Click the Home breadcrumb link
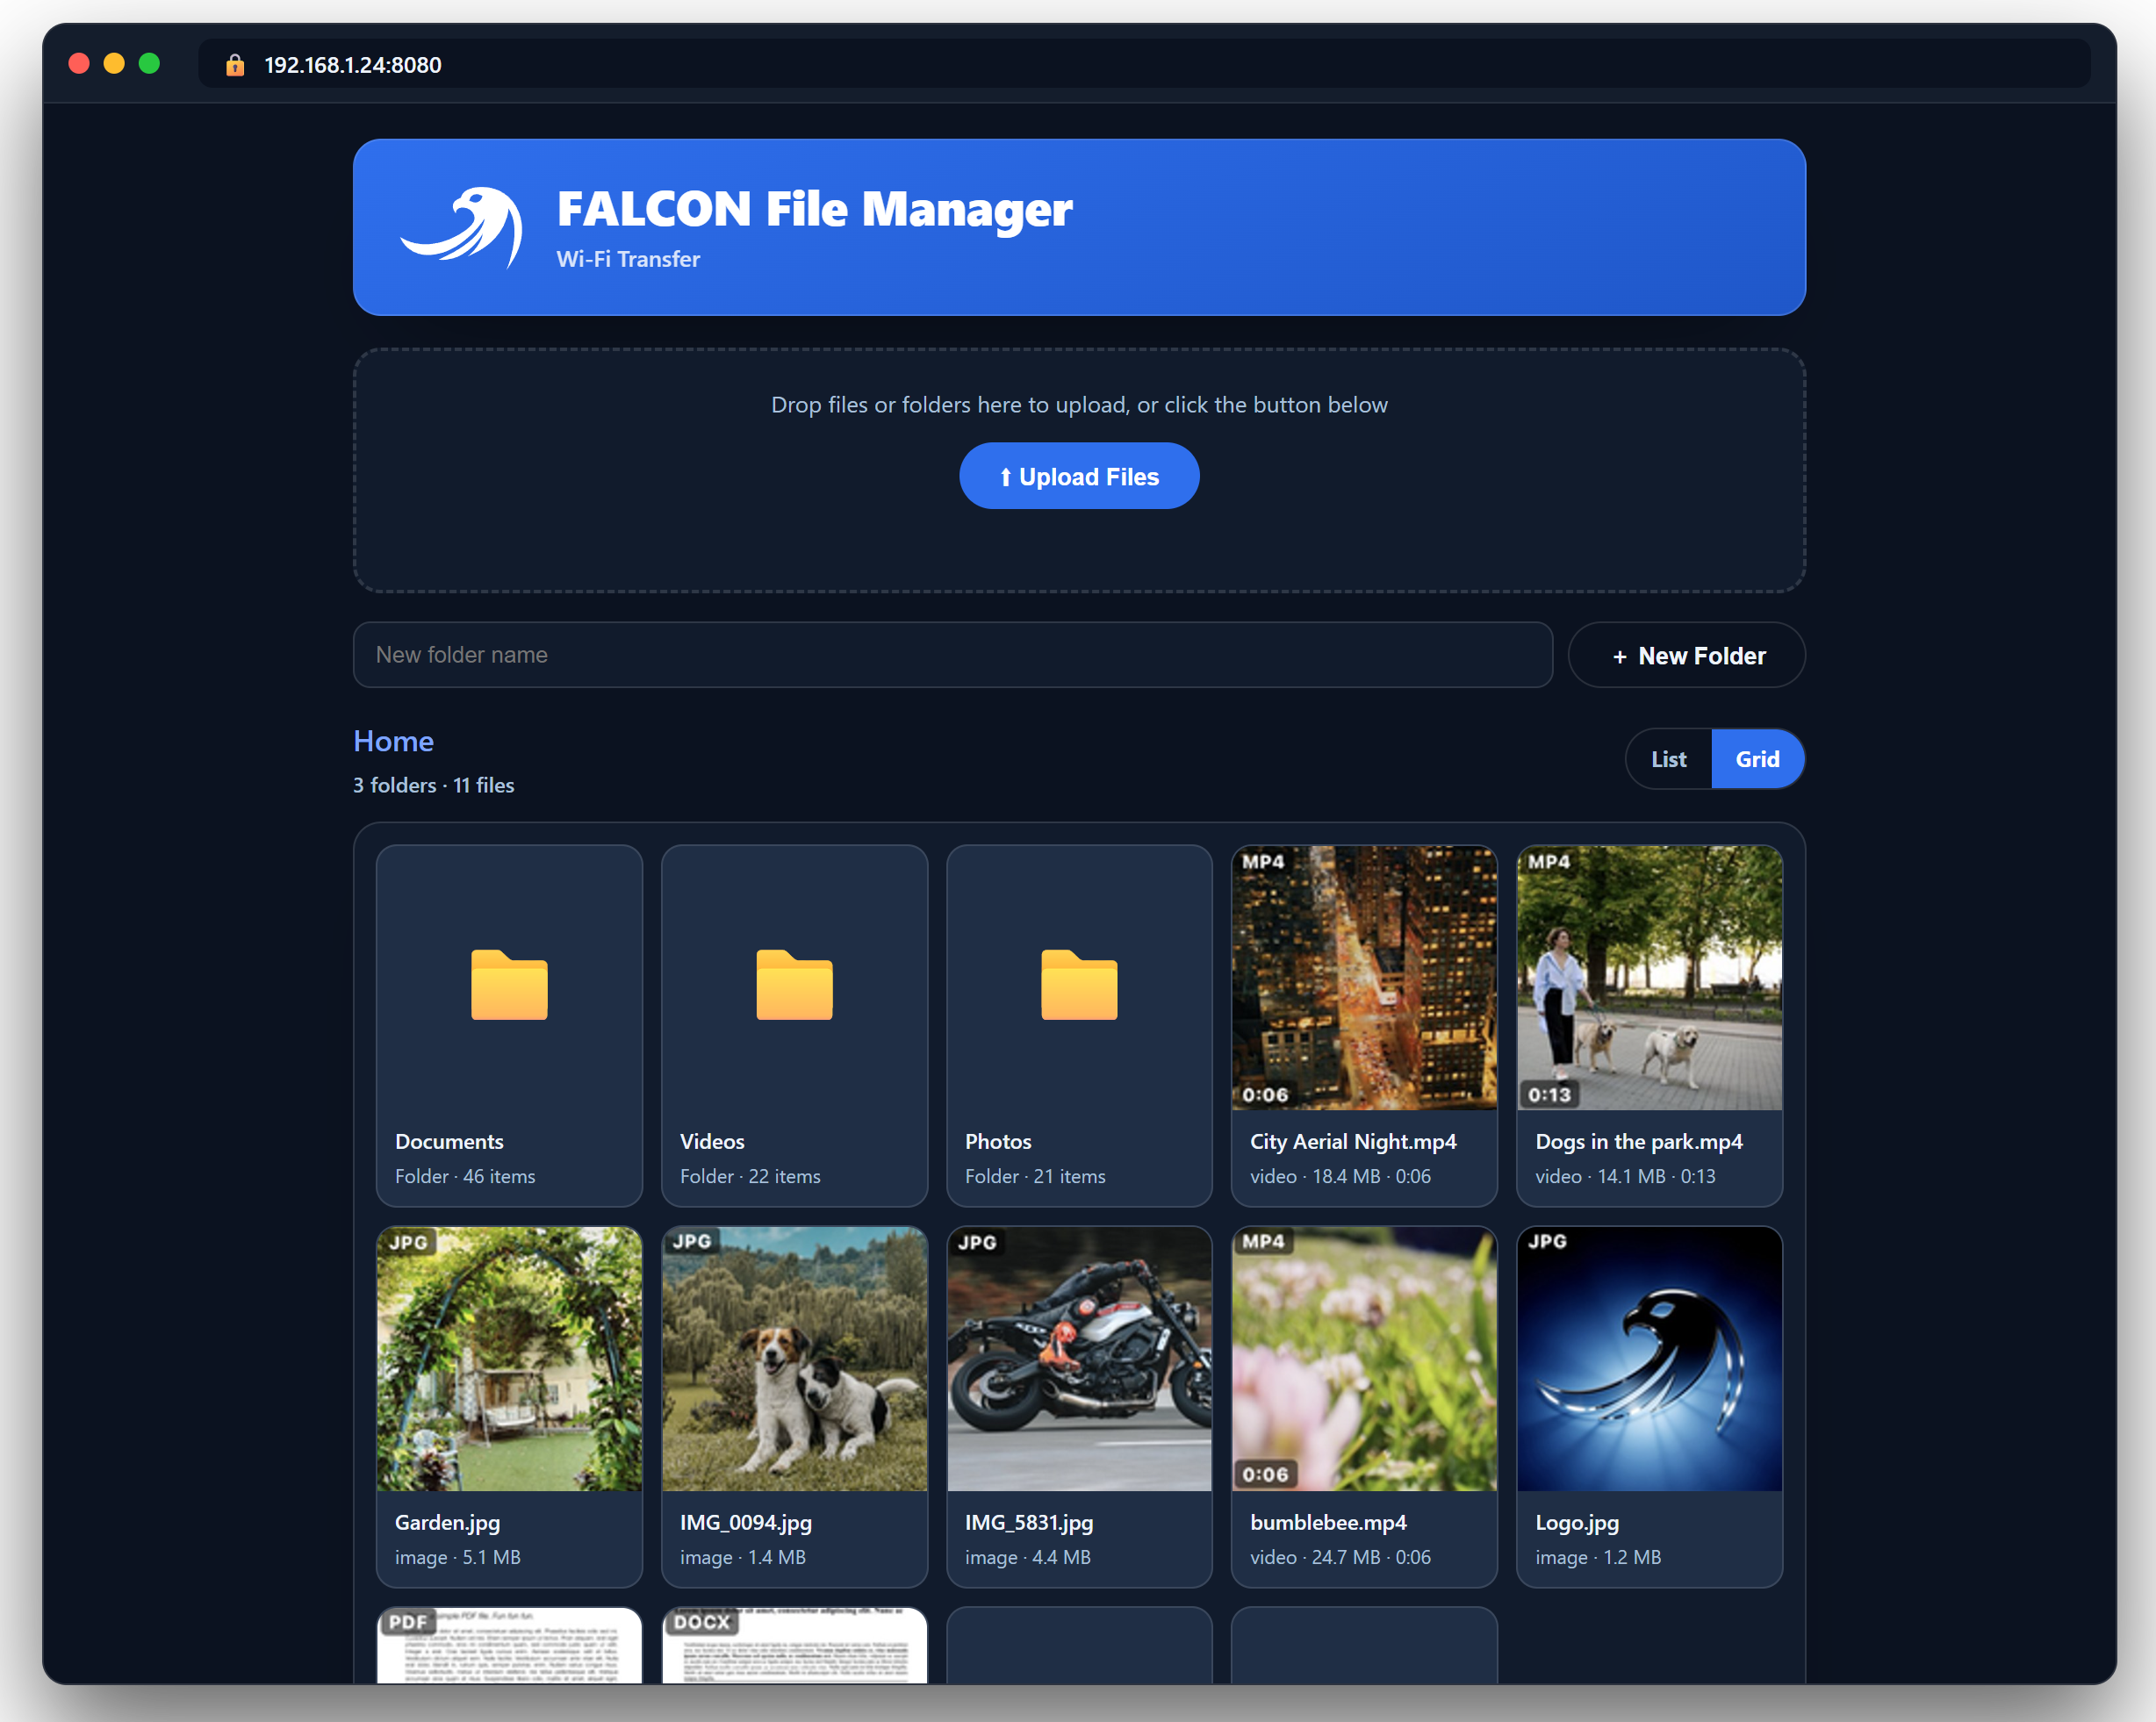The width and height of the screenshot is (2156, 1722). 393,742
